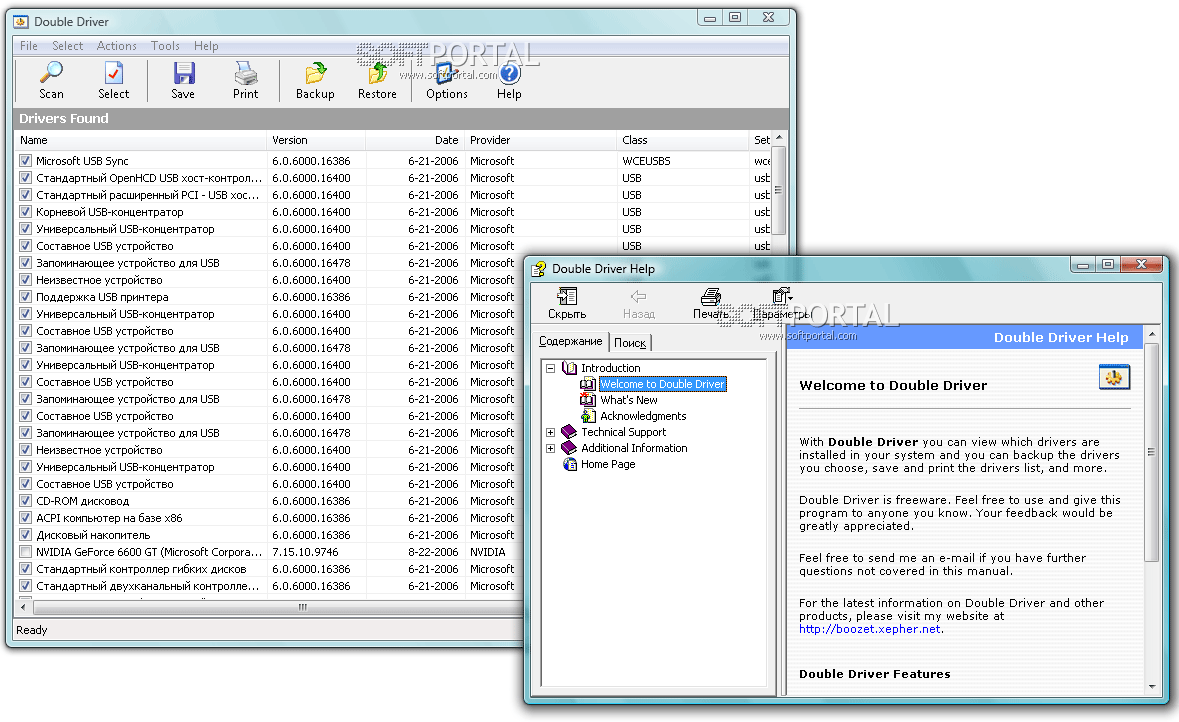
Task: Open the boozet.xepher.net link
Action: 870,629
